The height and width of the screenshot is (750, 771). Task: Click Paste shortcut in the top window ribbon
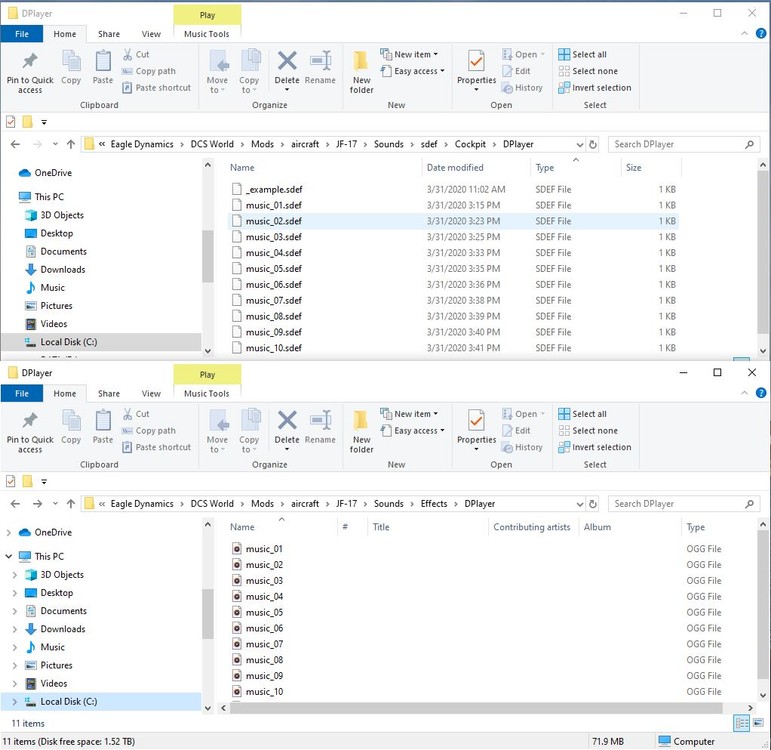click(156, 88)
